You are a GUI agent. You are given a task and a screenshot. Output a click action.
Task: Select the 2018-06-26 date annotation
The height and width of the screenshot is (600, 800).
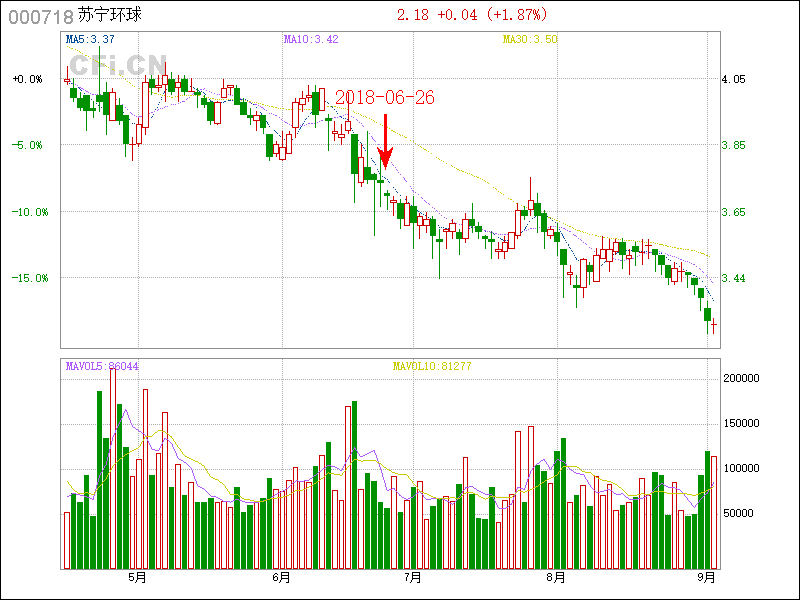[x=385, y=98]
